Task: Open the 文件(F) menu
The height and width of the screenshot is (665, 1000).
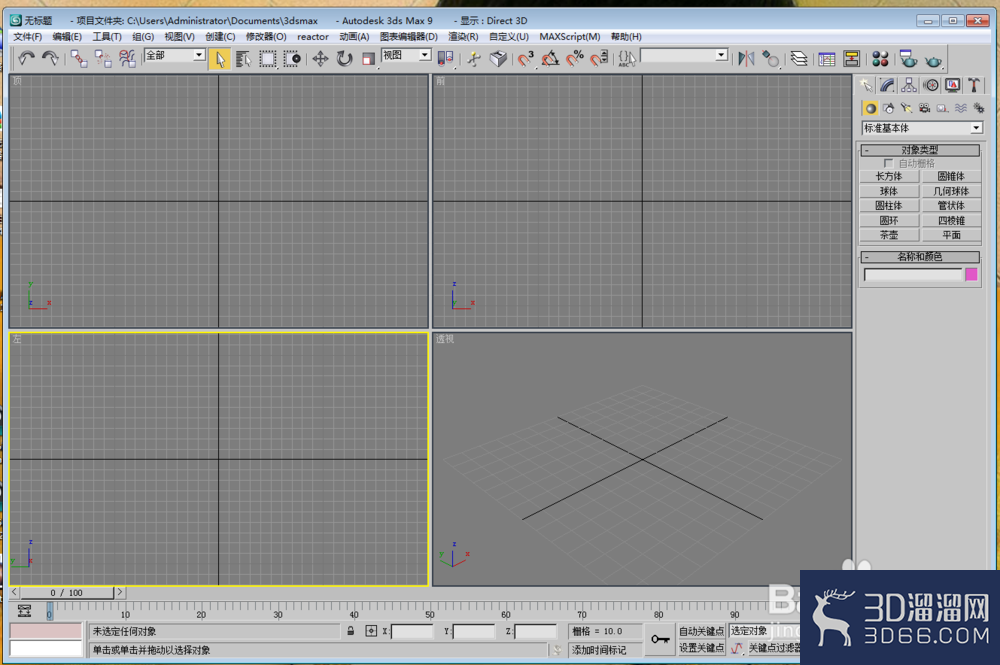Action: tap(27, 37)
